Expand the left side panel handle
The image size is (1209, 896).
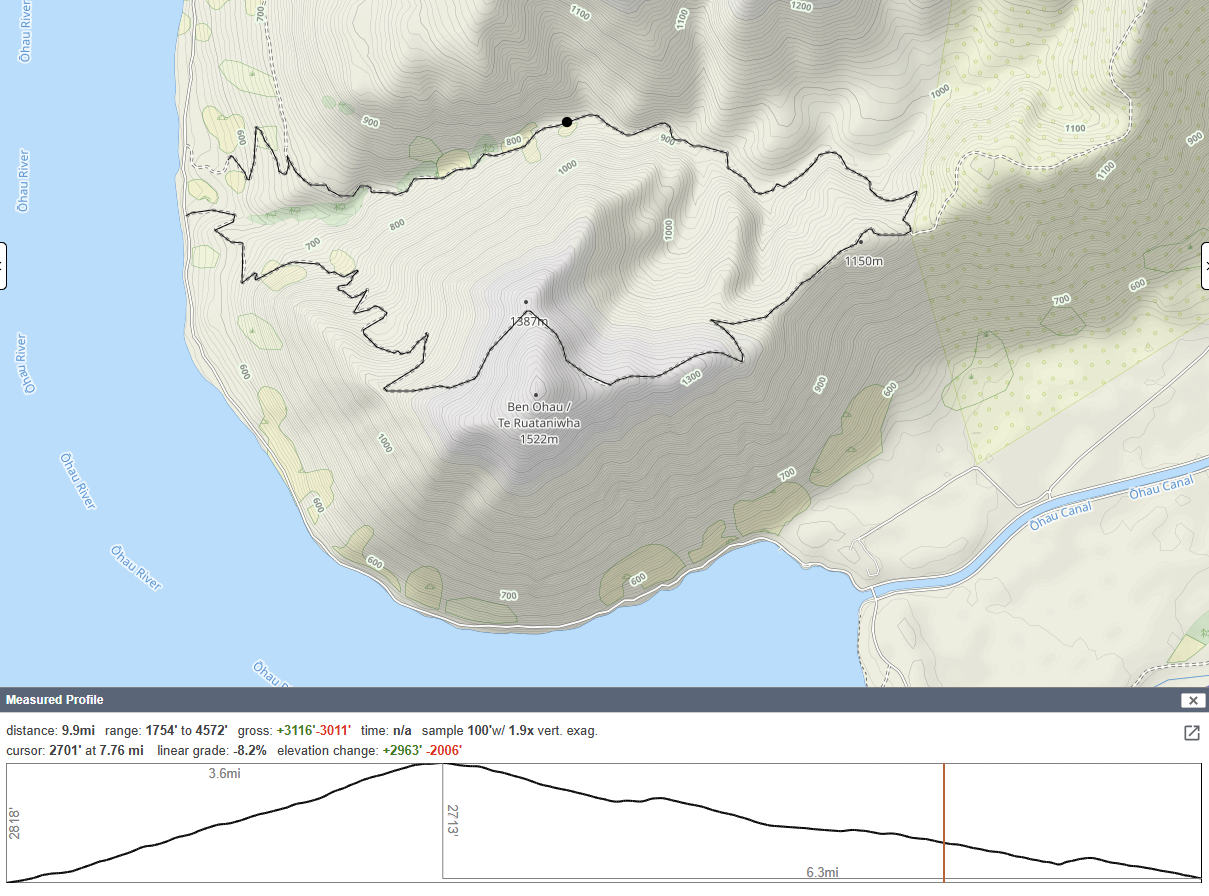[x=3, y=265]
